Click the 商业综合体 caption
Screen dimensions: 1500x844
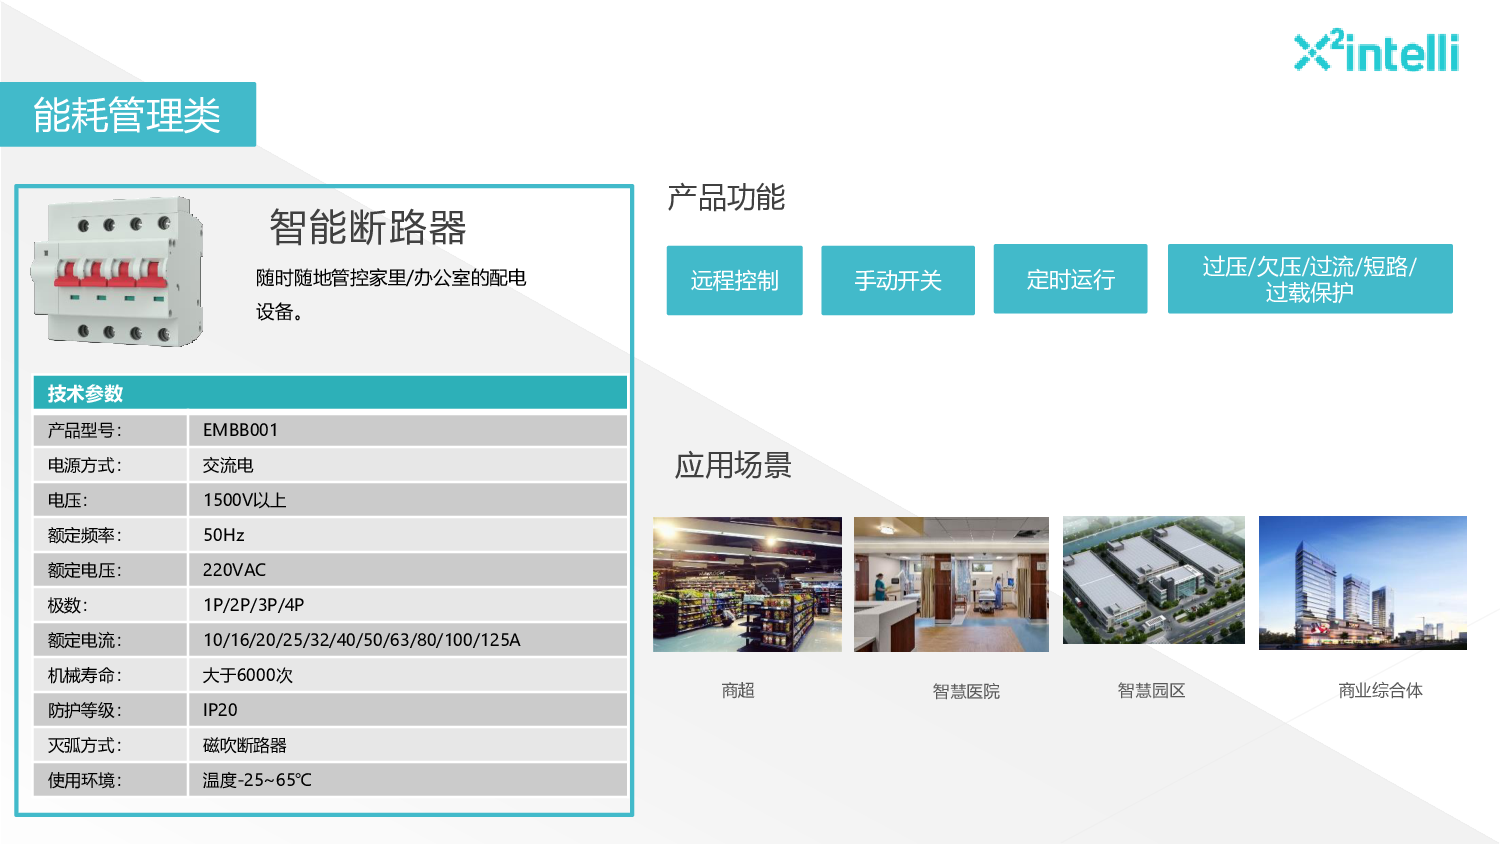[x=1380, y=690]
